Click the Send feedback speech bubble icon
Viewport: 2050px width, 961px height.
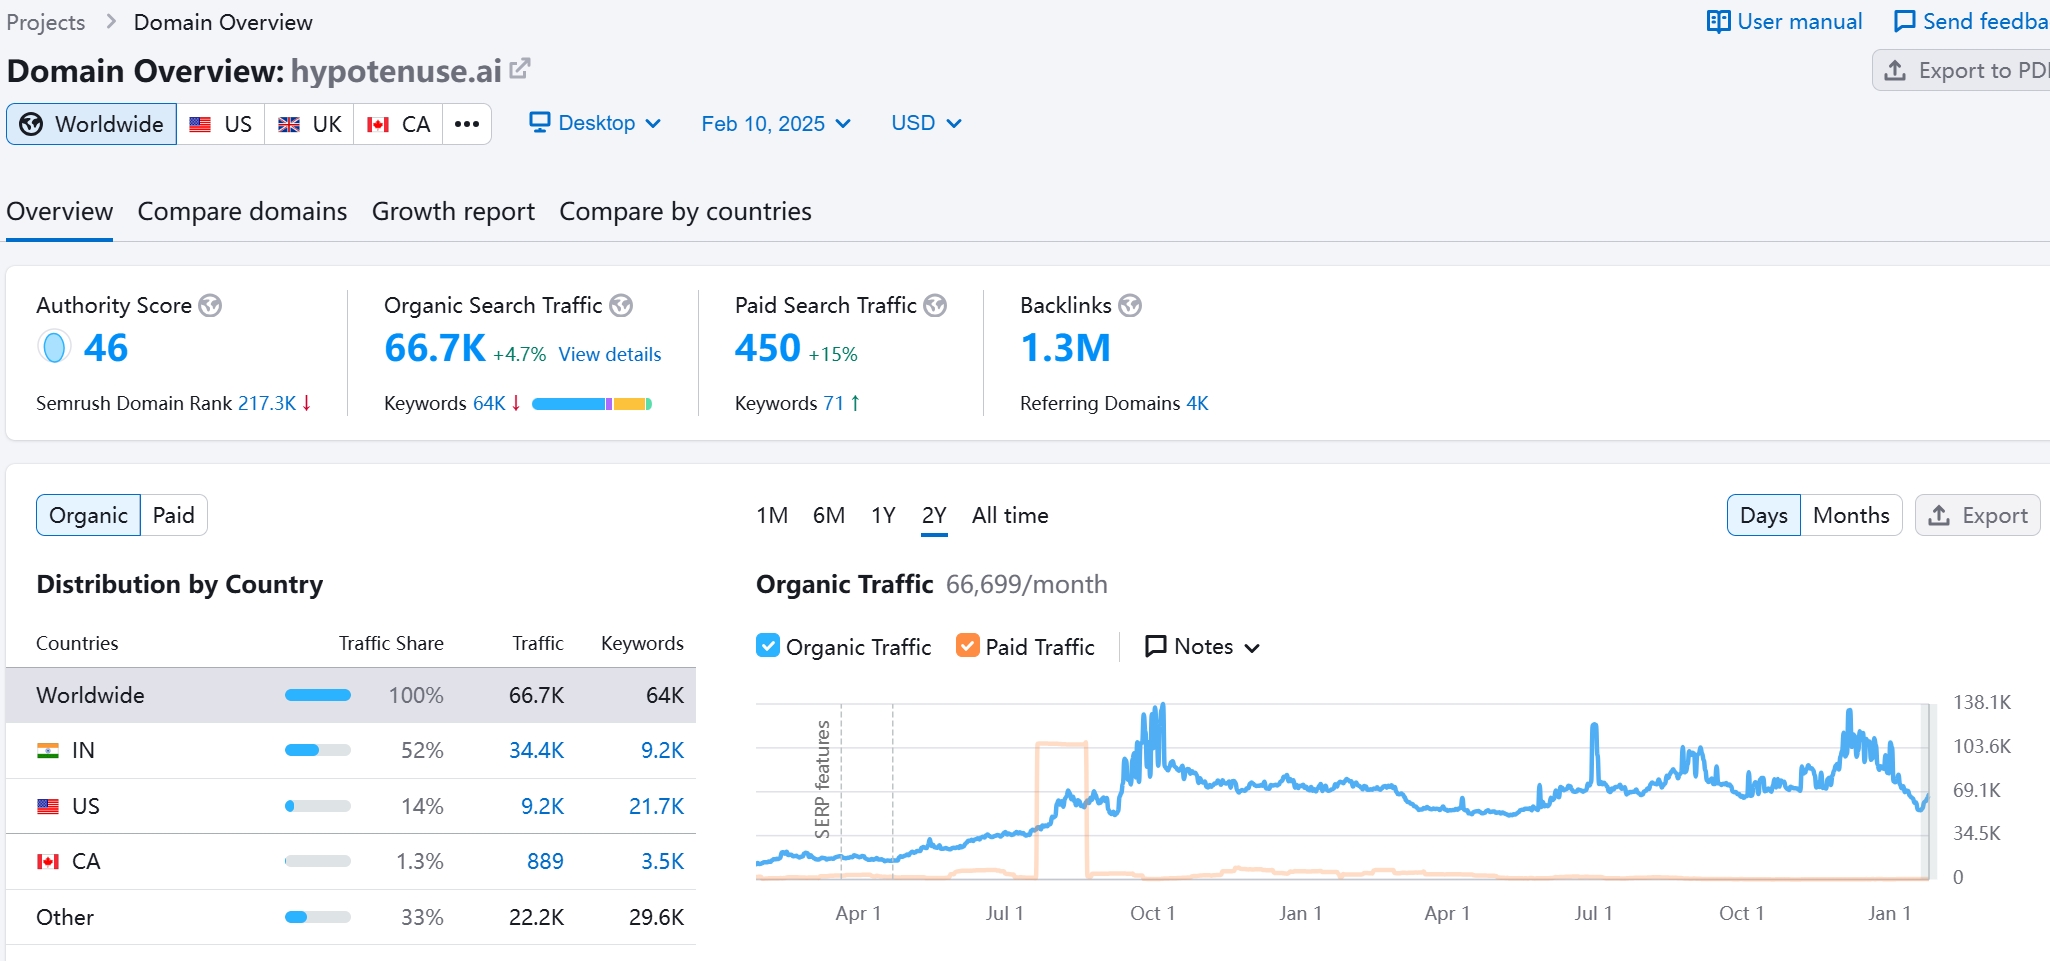point(1905,22)
